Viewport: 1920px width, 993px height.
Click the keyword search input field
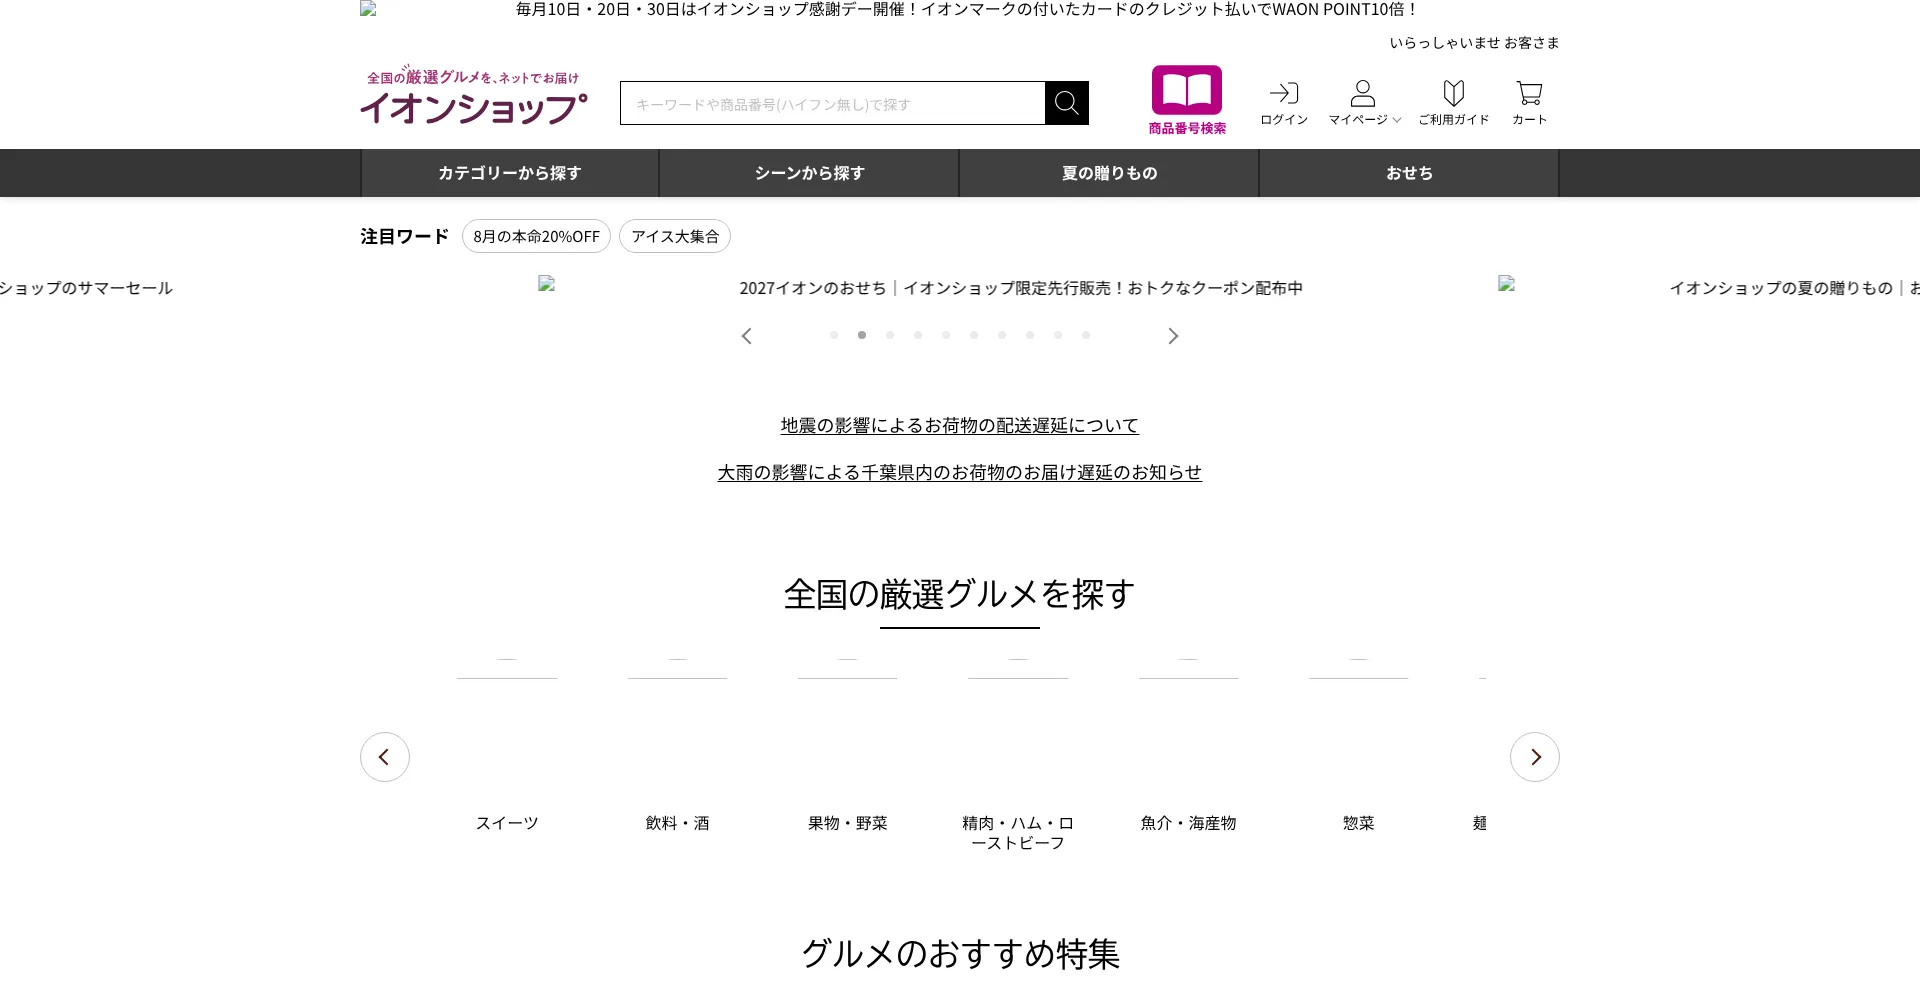(832, 103)
